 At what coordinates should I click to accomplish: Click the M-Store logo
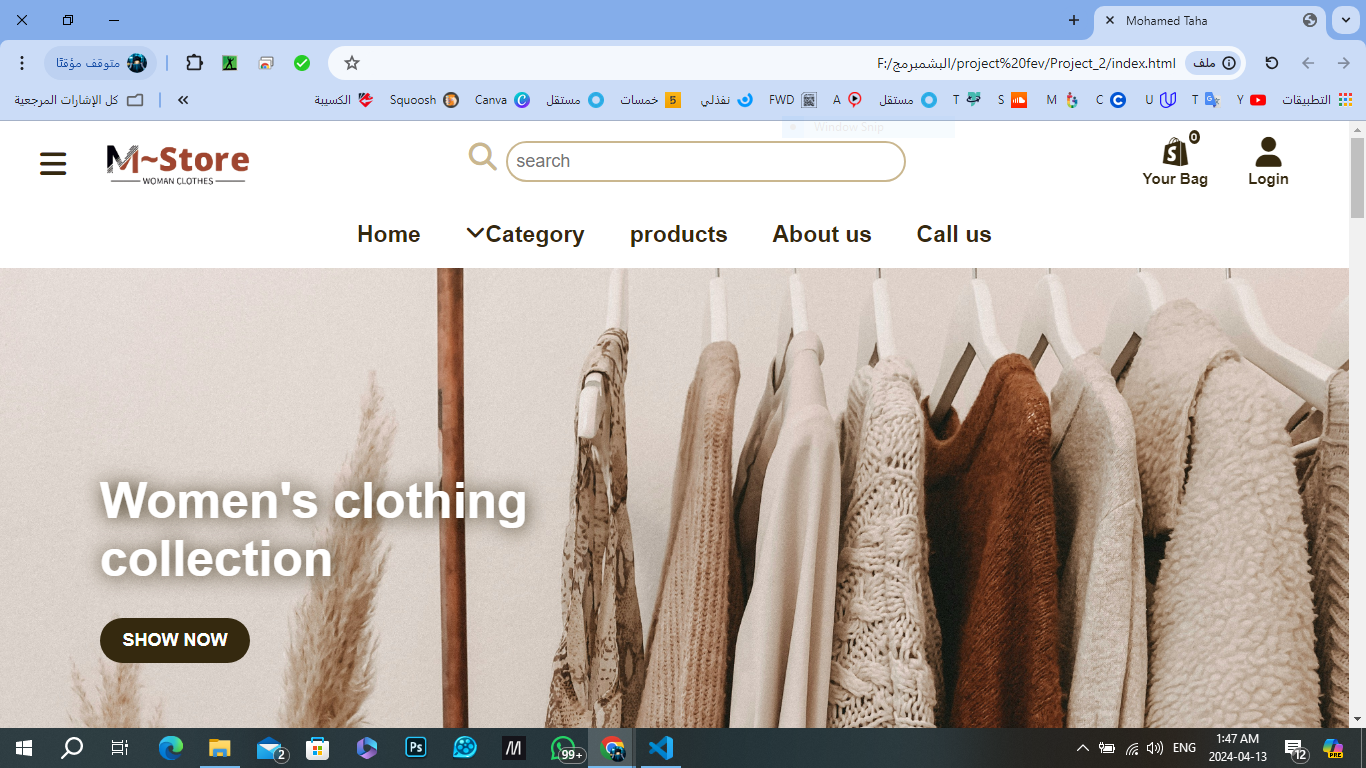[x=178, y=164]
